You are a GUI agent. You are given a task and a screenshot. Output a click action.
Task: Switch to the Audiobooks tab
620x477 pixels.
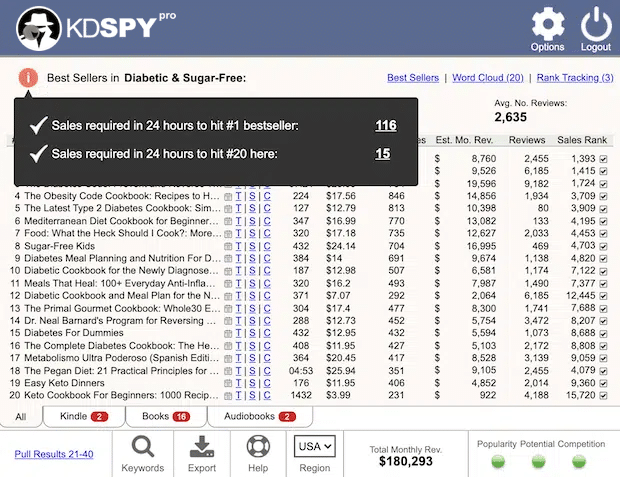point(260,416)
